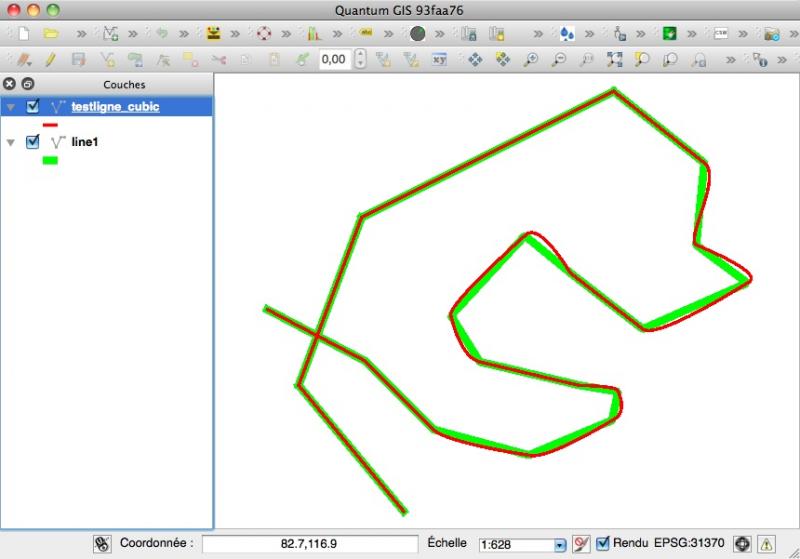Uncheck visibility of testligne_cubic layer
Screen dimensions: 800x559
[x=33, y=107]
